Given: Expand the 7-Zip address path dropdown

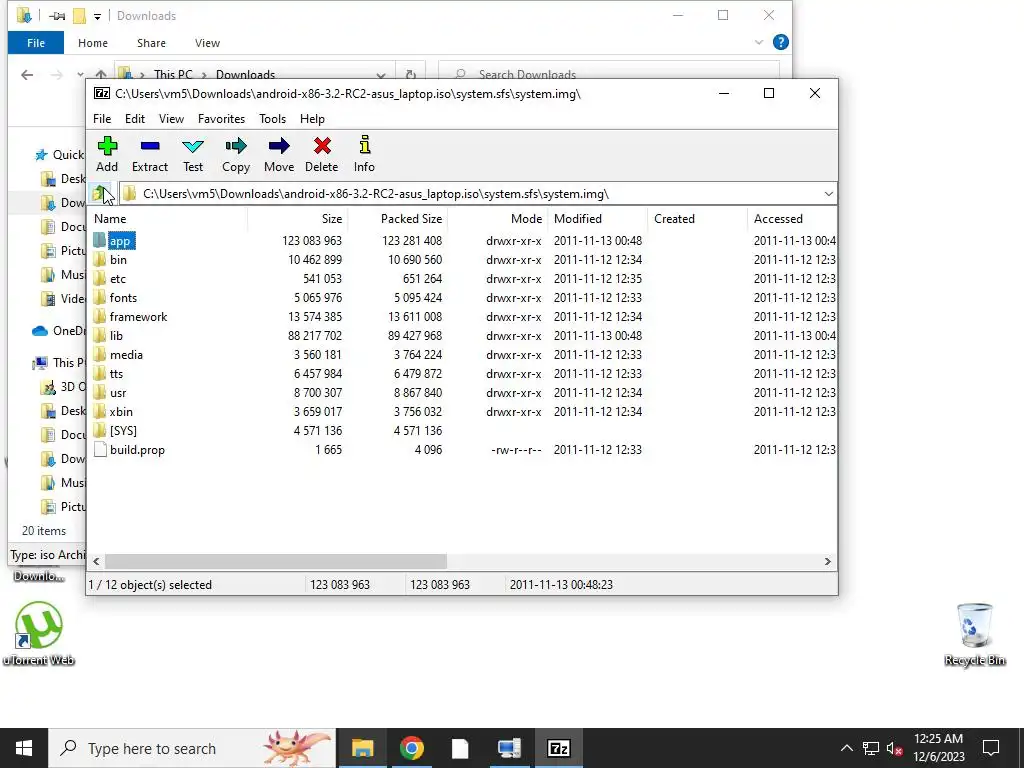Looking at the screenshot, I should pyautogui.click(x=828, y=194).
